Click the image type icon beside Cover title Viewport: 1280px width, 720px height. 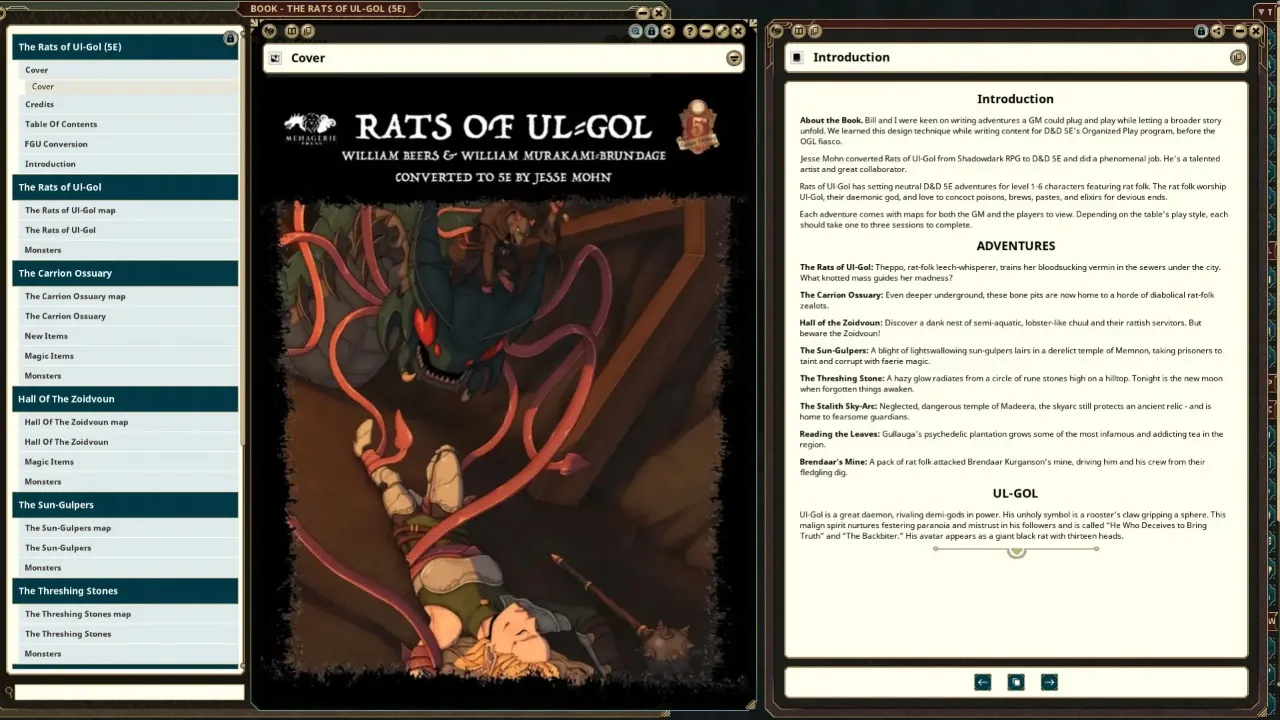pos(276,58)
